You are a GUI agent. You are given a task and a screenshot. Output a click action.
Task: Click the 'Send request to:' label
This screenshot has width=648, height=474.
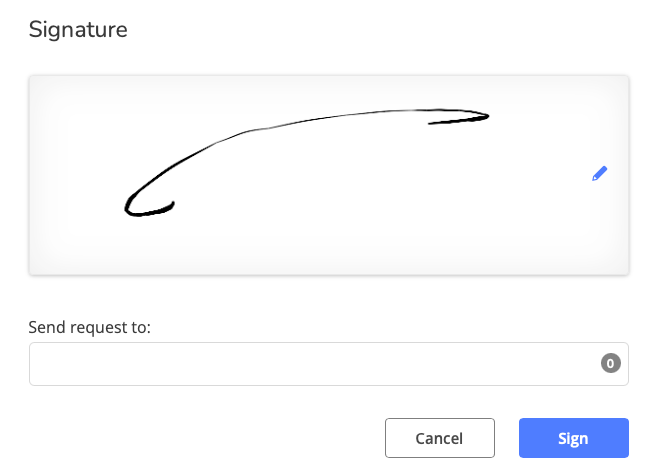tap(89, 327)
